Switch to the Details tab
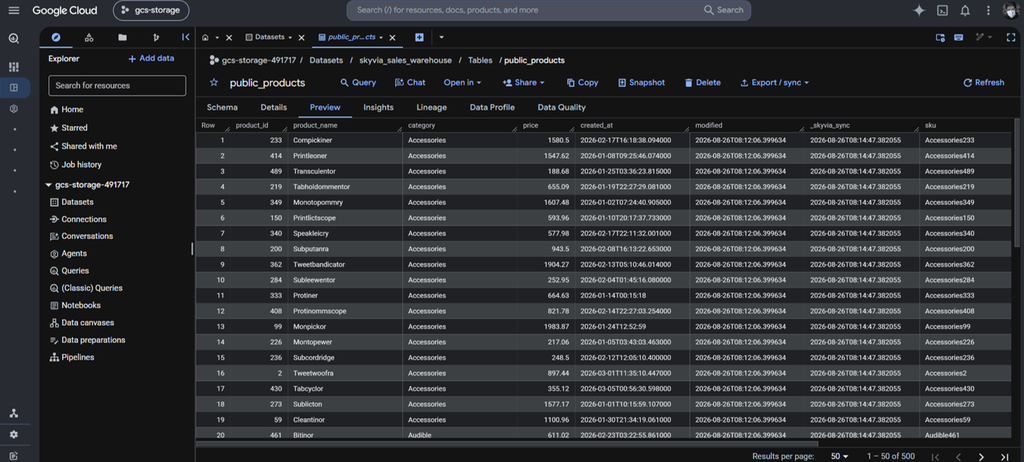 coord(274,107)
